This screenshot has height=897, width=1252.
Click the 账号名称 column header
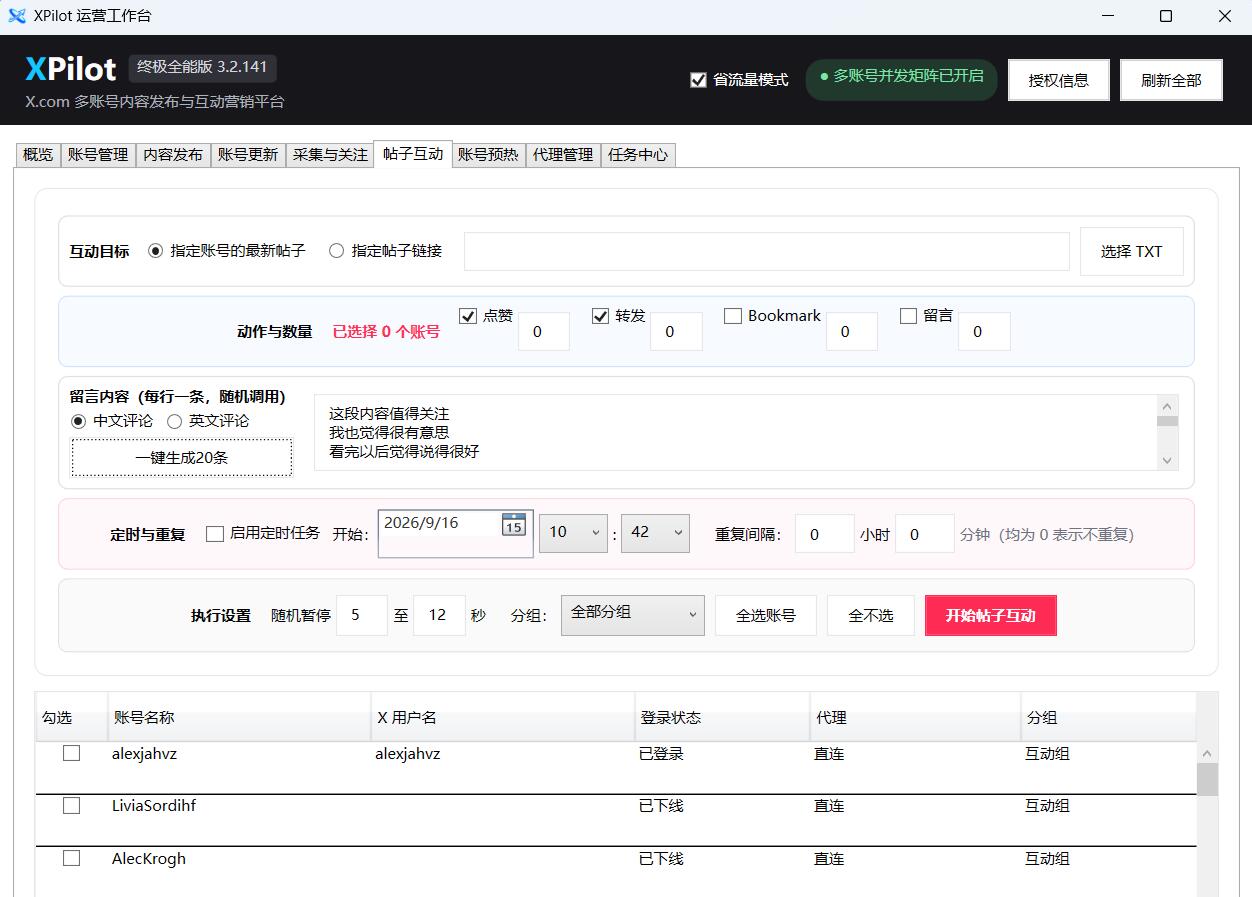(239, 717)
